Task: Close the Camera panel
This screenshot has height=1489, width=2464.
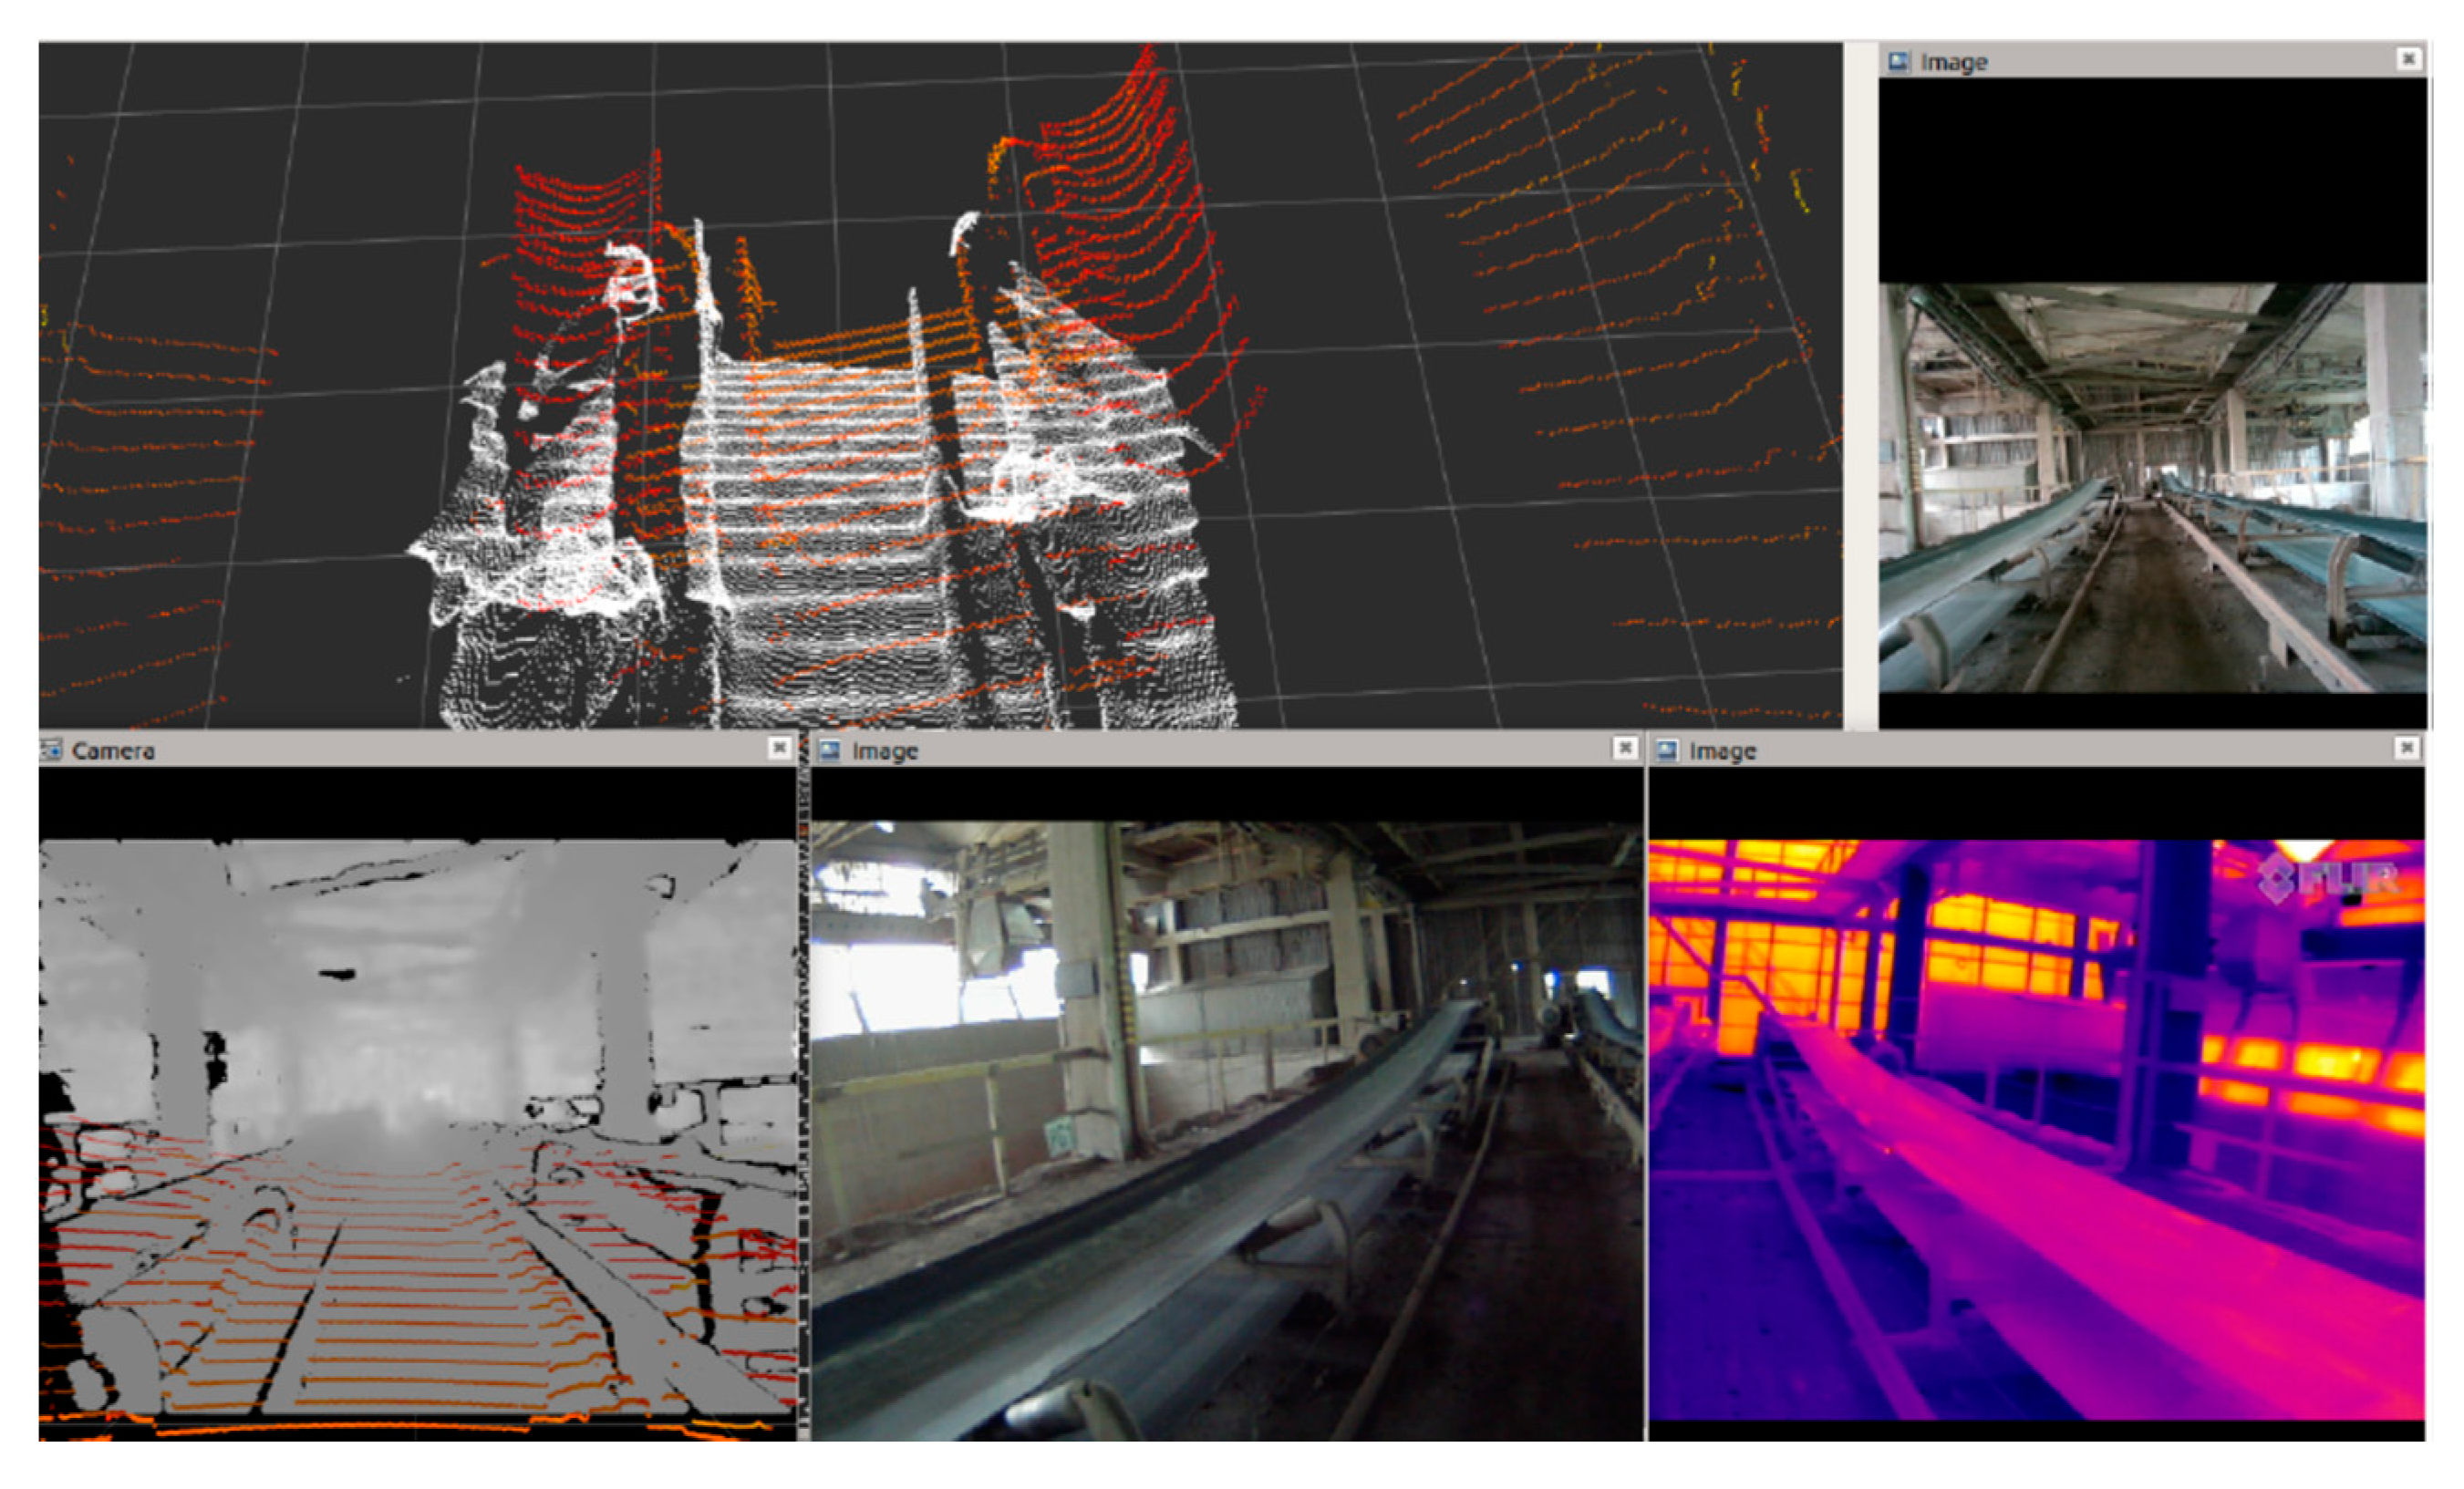Action: click(x=779, y=748)
